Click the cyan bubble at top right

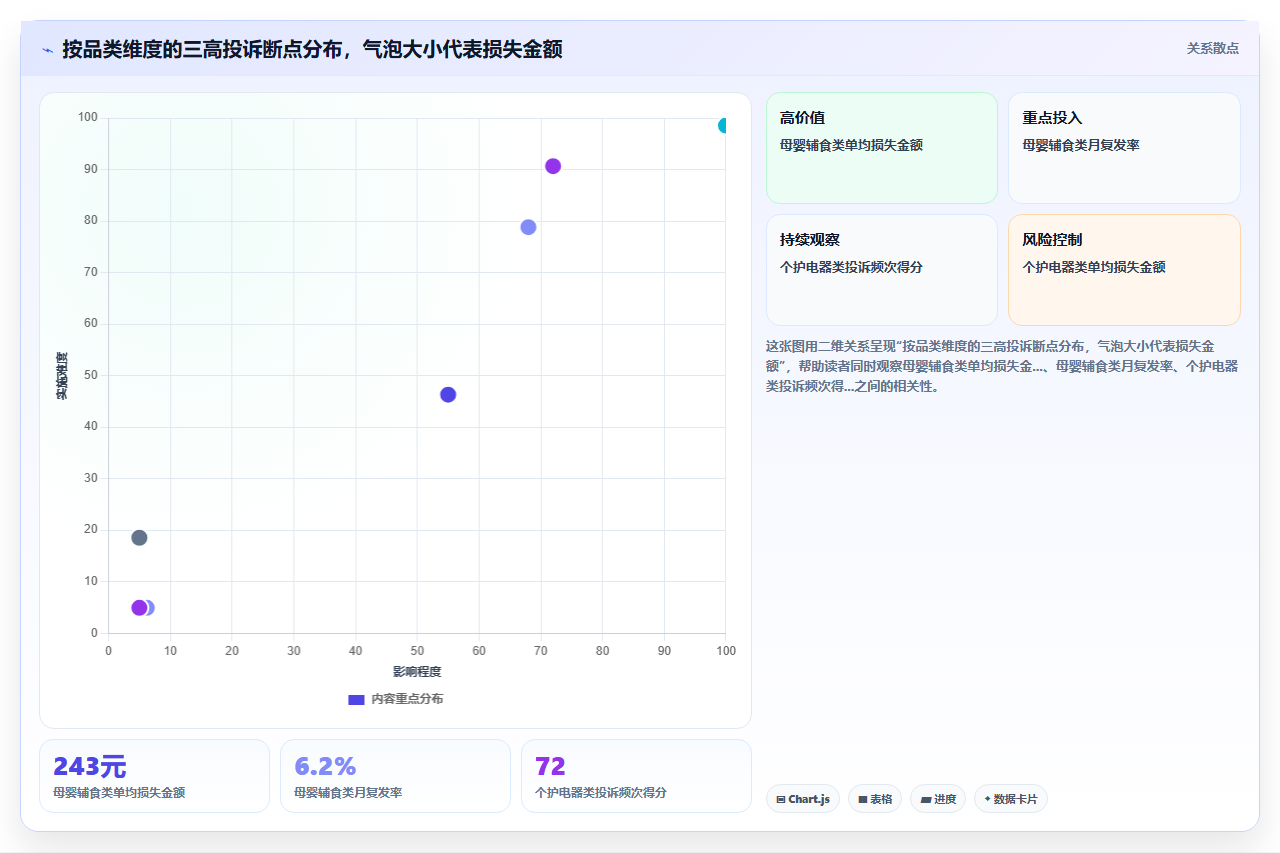(724, 125)
